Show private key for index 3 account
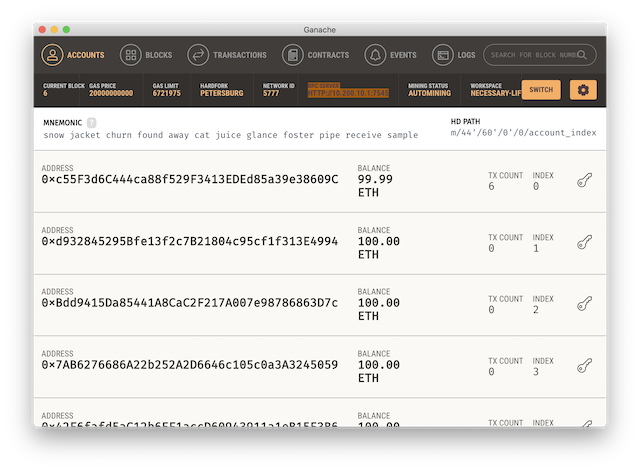Screen dimensions: 640x471 [584, 366]
